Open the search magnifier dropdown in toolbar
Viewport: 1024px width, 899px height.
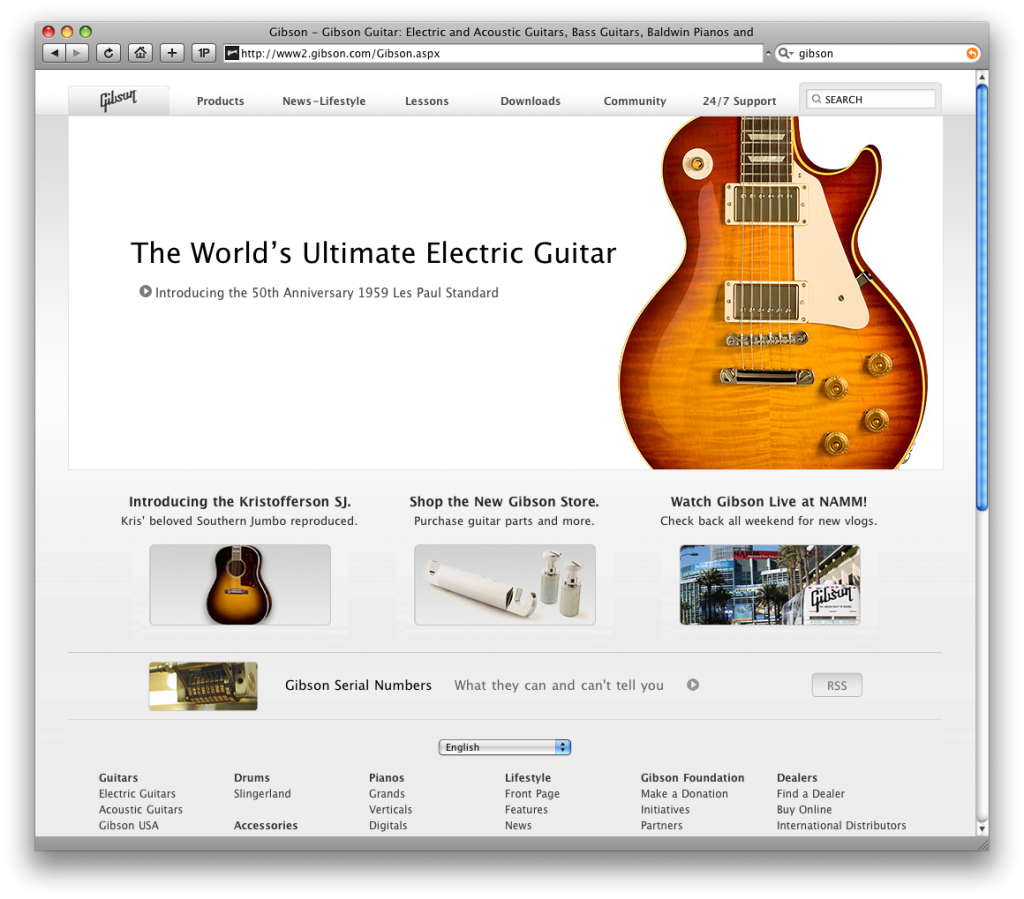click(784, 54)
